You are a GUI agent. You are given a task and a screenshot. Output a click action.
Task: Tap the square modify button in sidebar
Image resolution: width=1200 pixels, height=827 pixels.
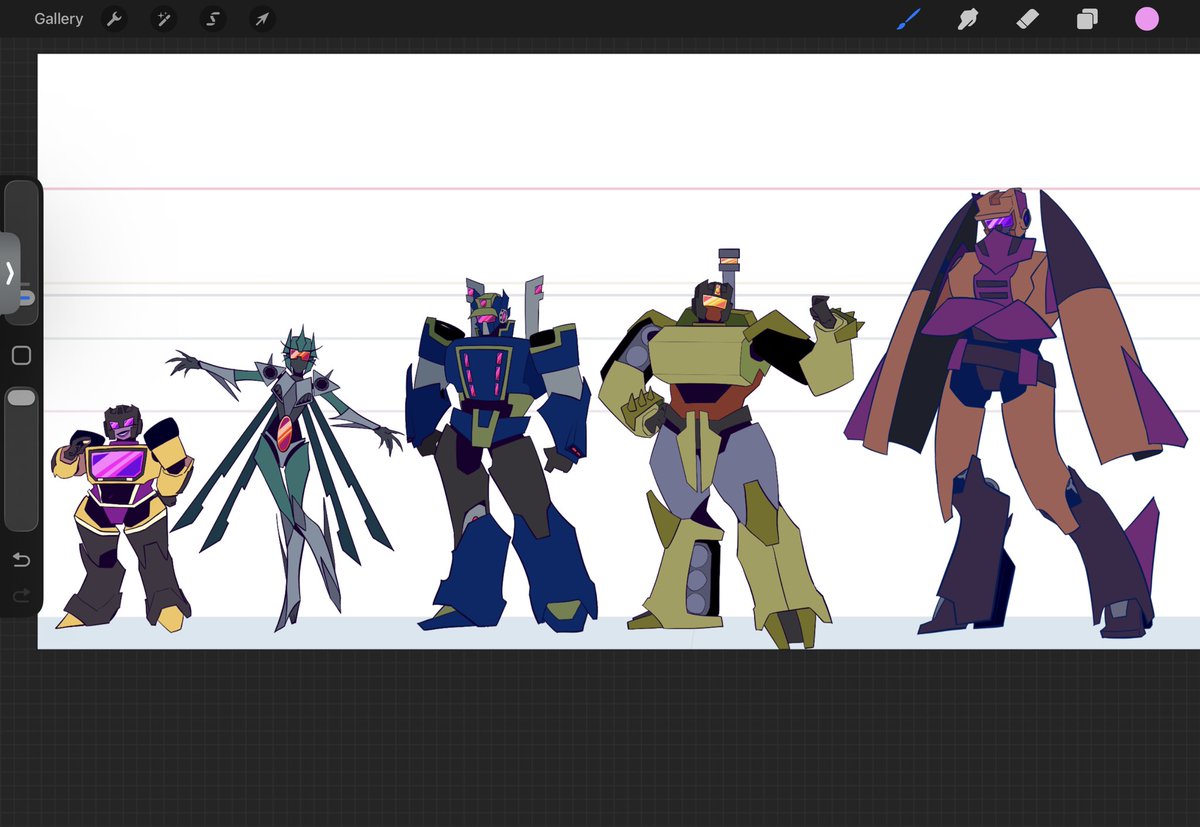tap(21, 355)
